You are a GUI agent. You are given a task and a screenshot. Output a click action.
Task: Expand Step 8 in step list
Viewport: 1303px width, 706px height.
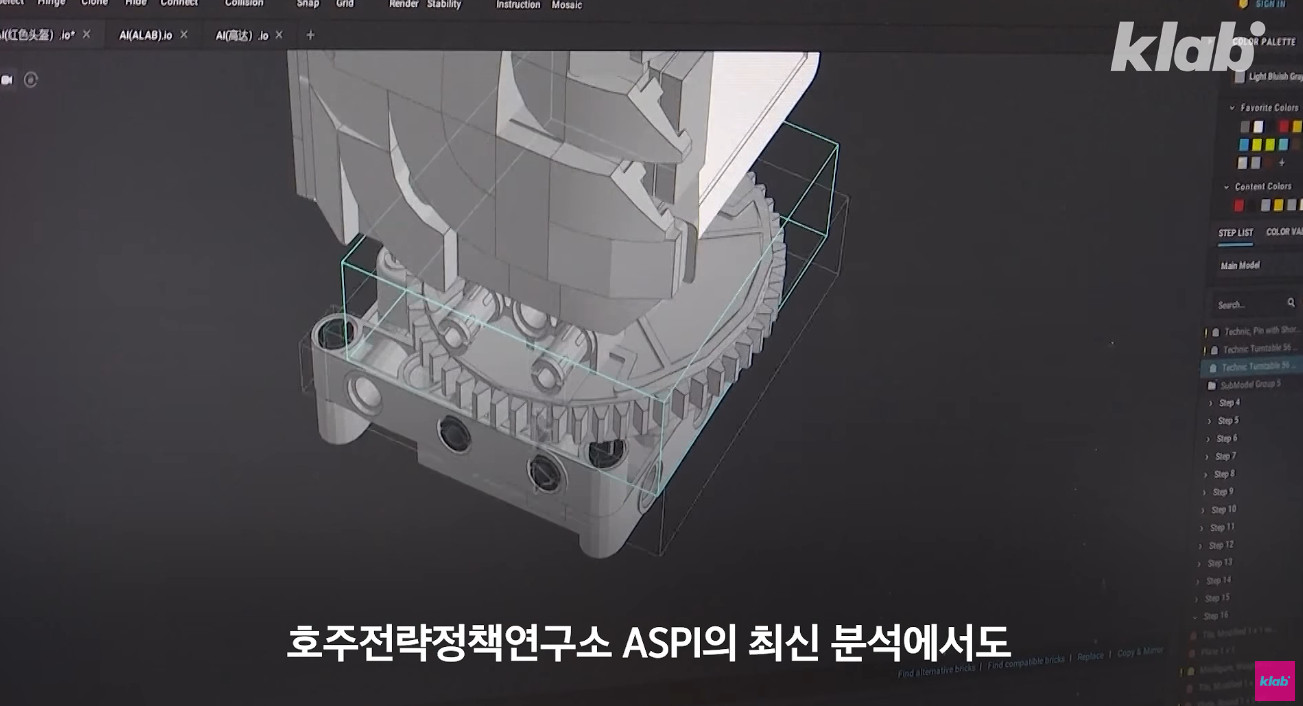click(x=1207, y=475)
